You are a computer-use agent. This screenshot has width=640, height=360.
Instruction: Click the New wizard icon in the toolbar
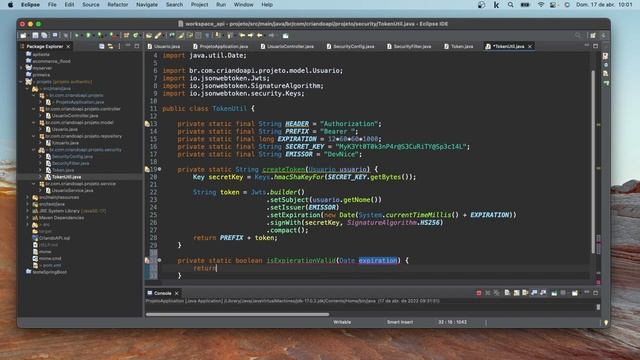point(24,36)
